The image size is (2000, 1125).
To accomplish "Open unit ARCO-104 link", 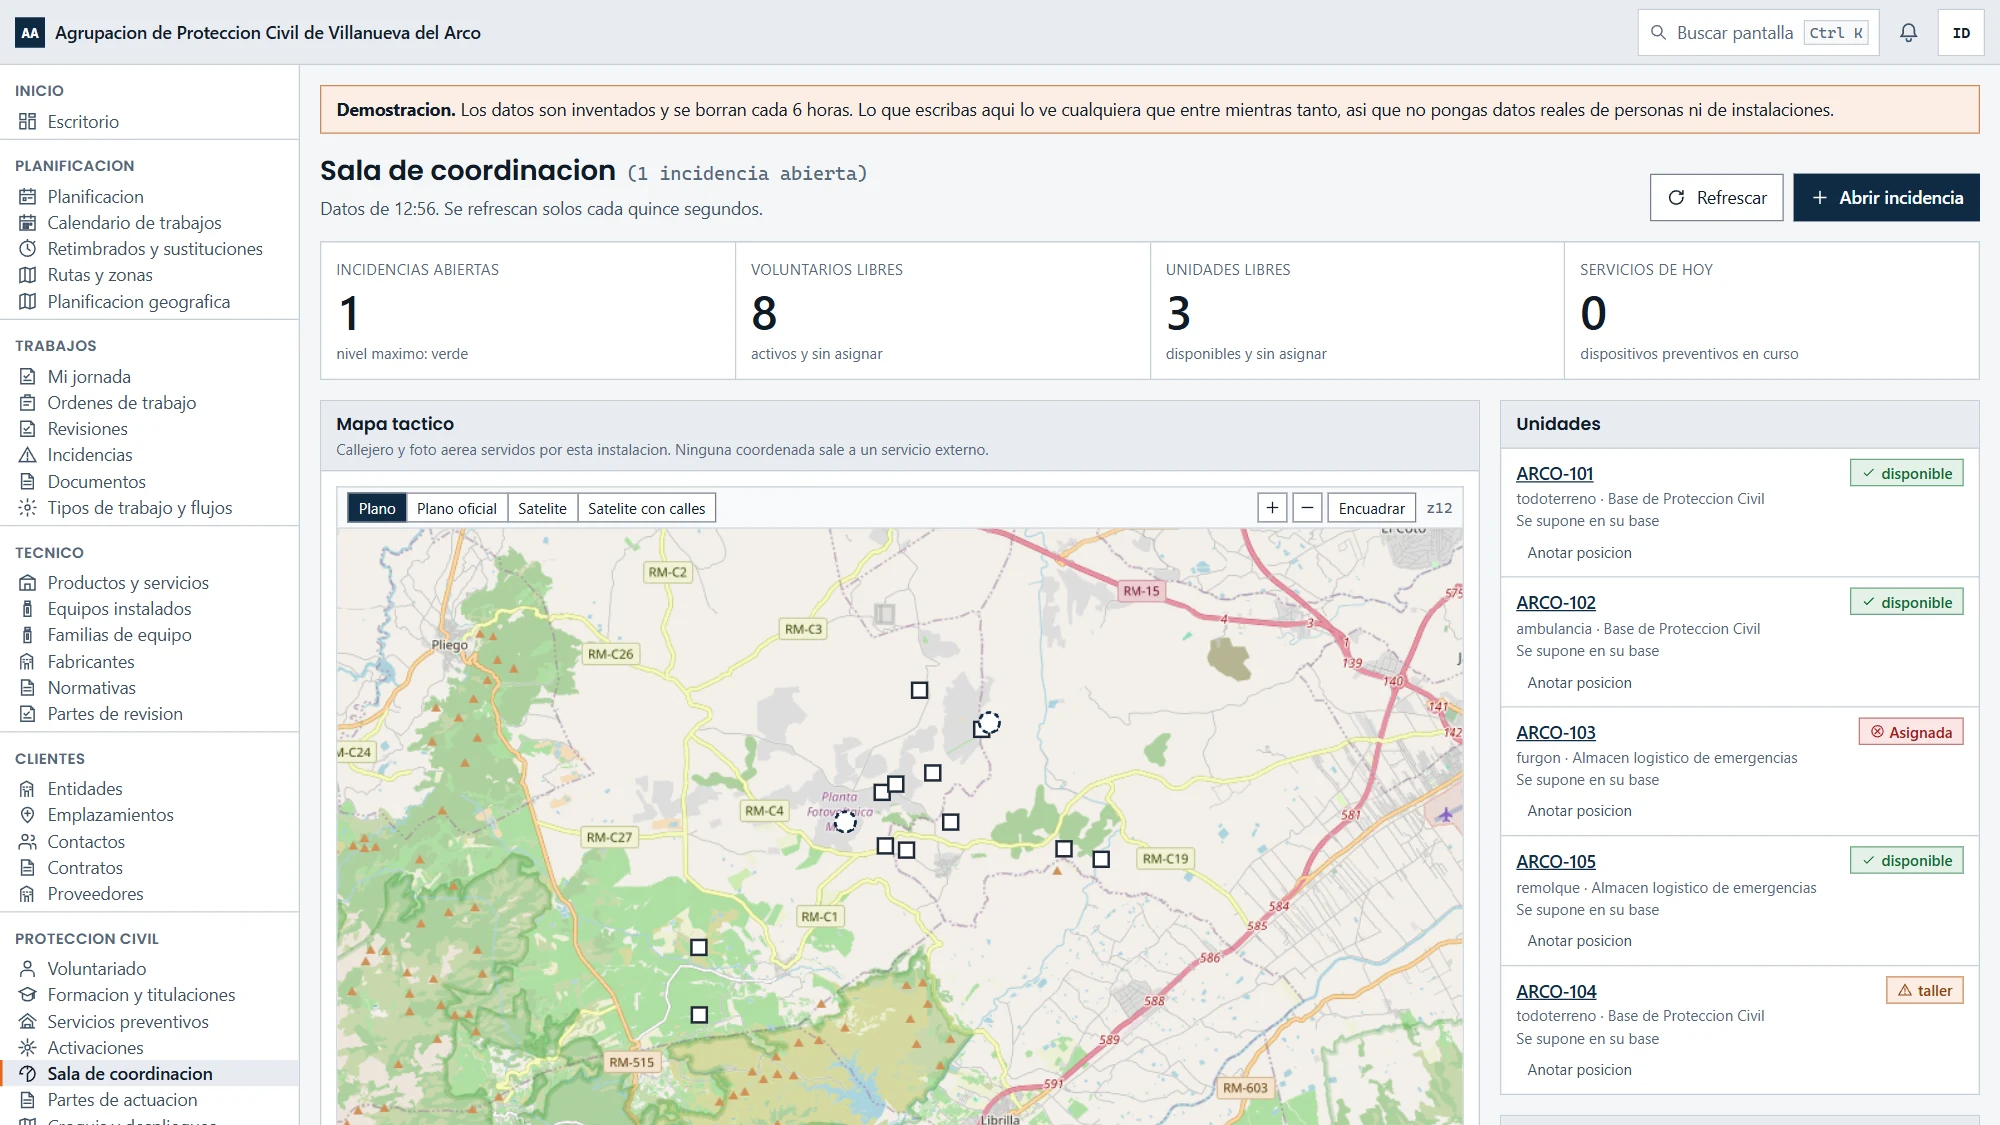I will (1556, 992).
